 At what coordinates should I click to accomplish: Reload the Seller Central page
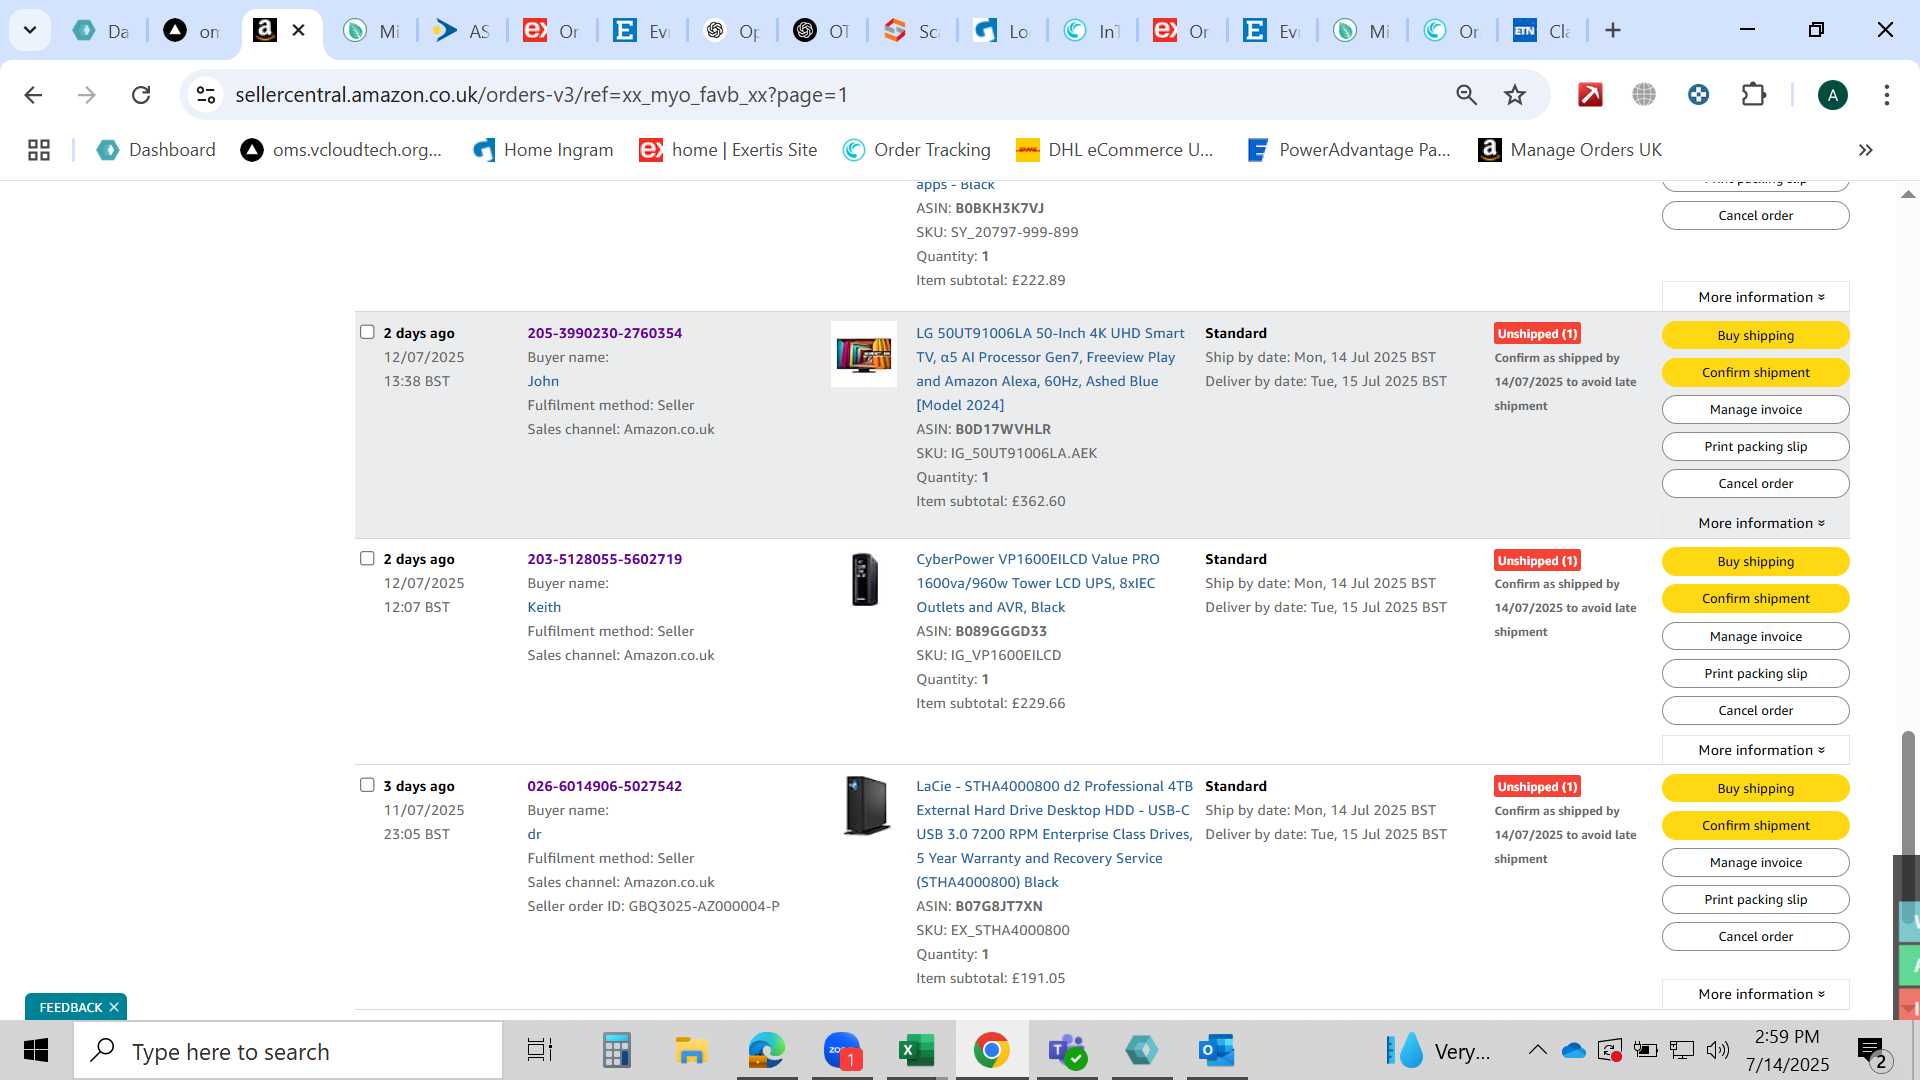pos(141,95)
